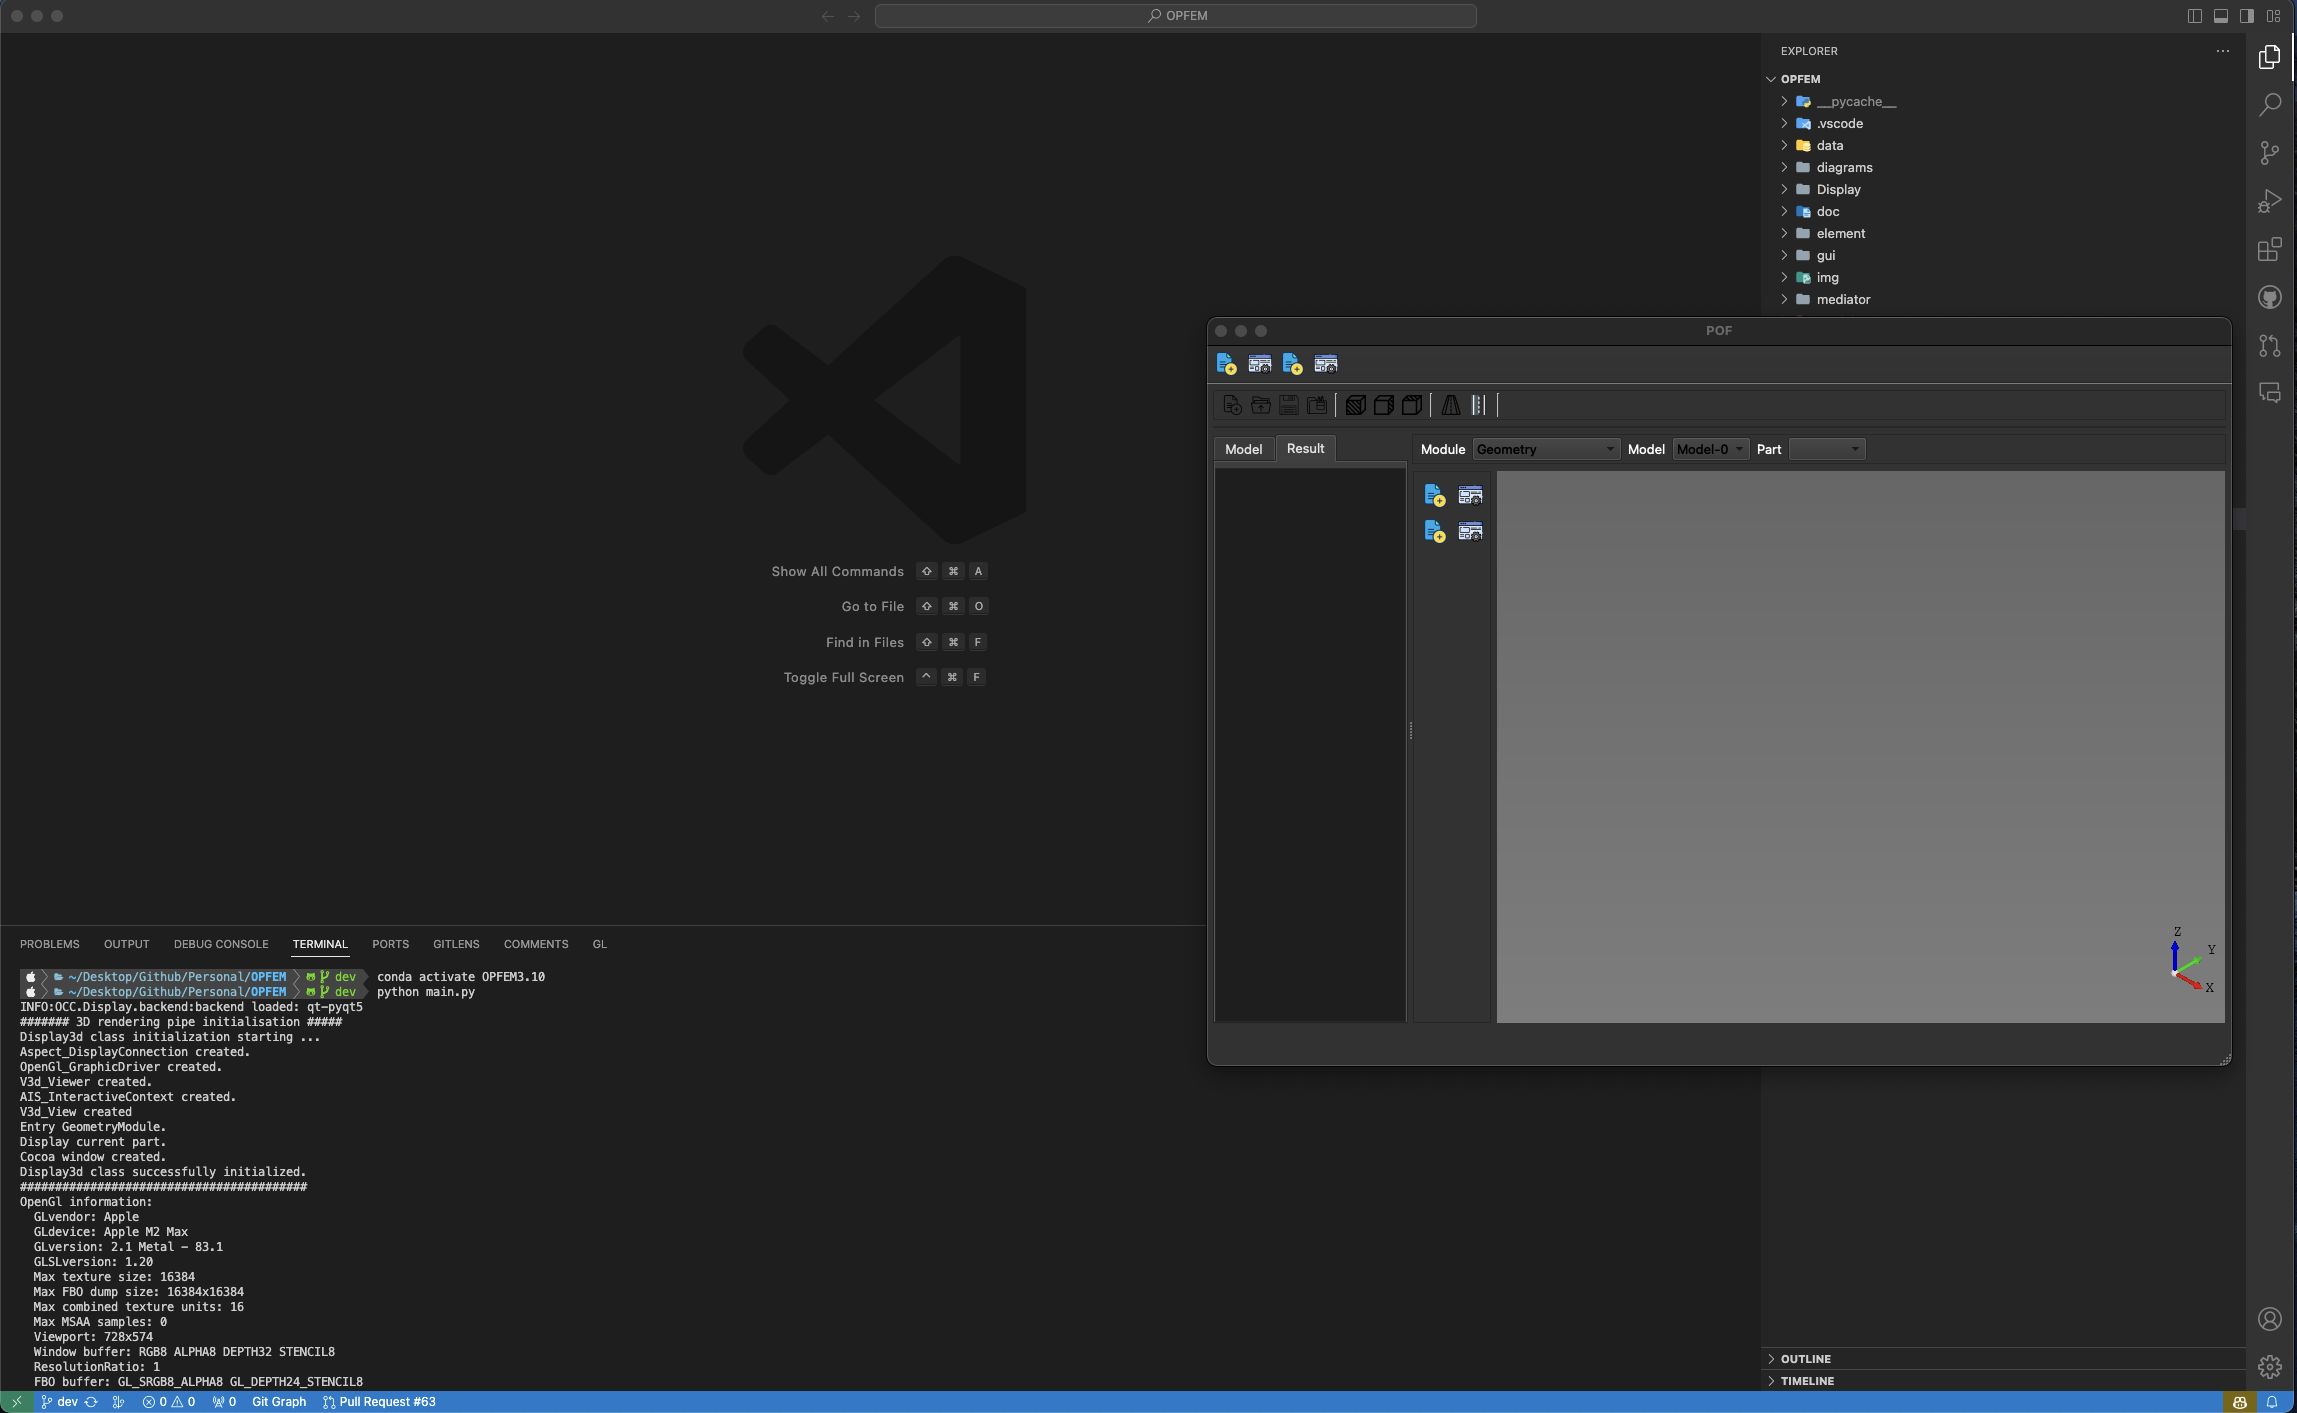Open the Model-0 dropdown
Viewport: 2297px width, 1413px height.
[x=1710, y=449]
